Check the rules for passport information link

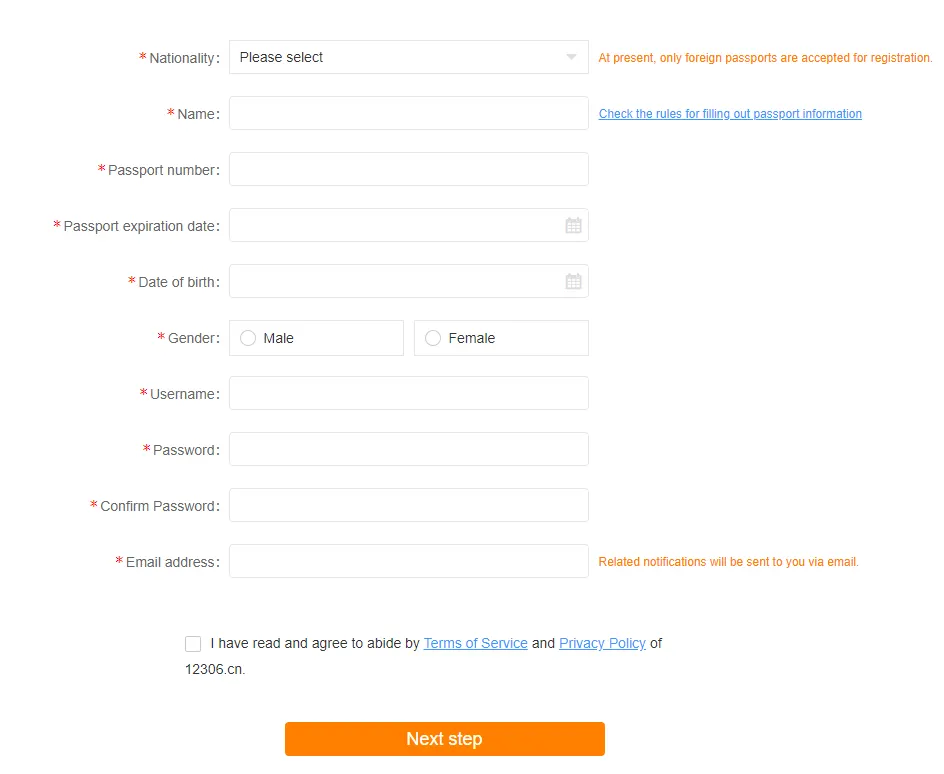730,114
